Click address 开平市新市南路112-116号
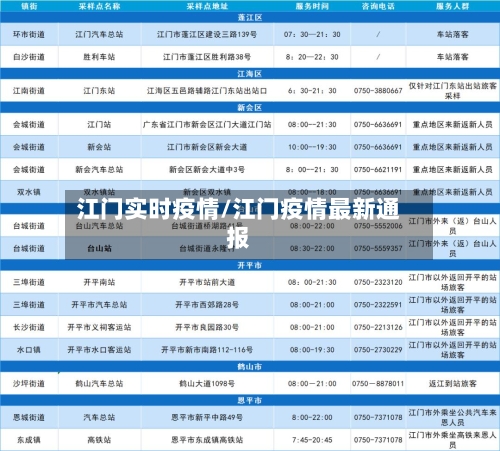This screenshot has height=451, width=500. [x=207, y=350]
